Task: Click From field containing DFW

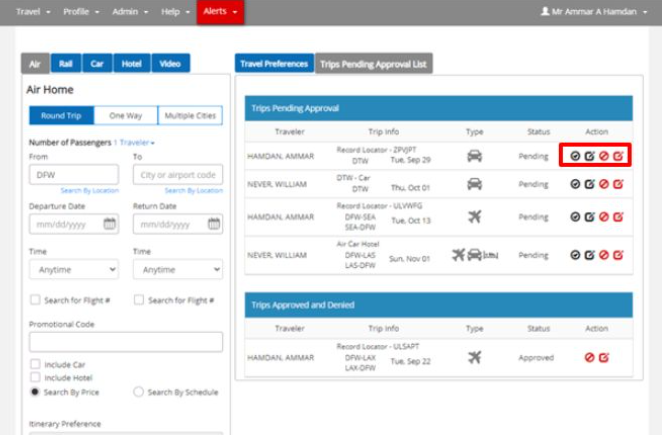Action: (x=74, y=175)
